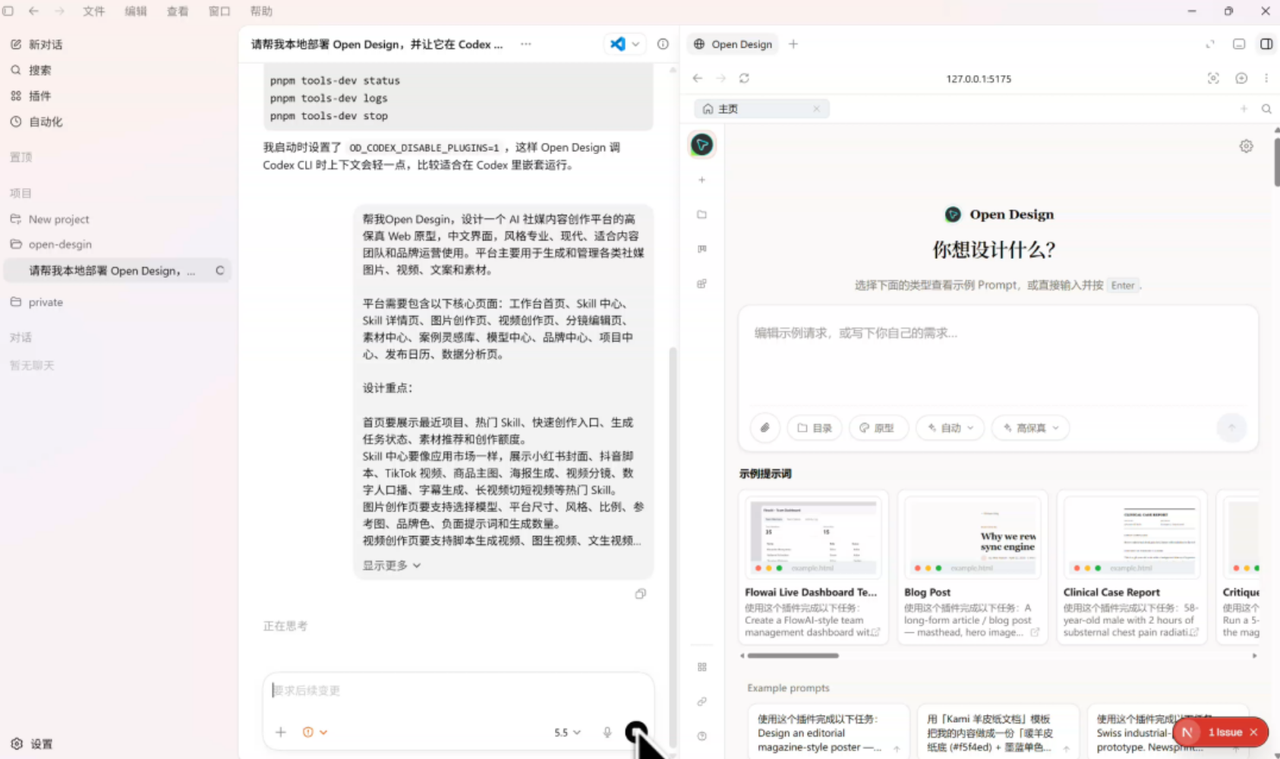The height and width of the screenshot is (759, 1280).
Task: Attach a file with the paperclip icon
Action: [765, 428]
